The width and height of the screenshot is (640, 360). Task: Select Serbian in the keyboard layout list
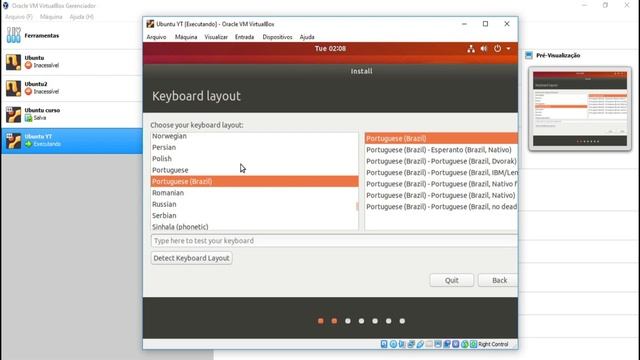pos(255,216)
